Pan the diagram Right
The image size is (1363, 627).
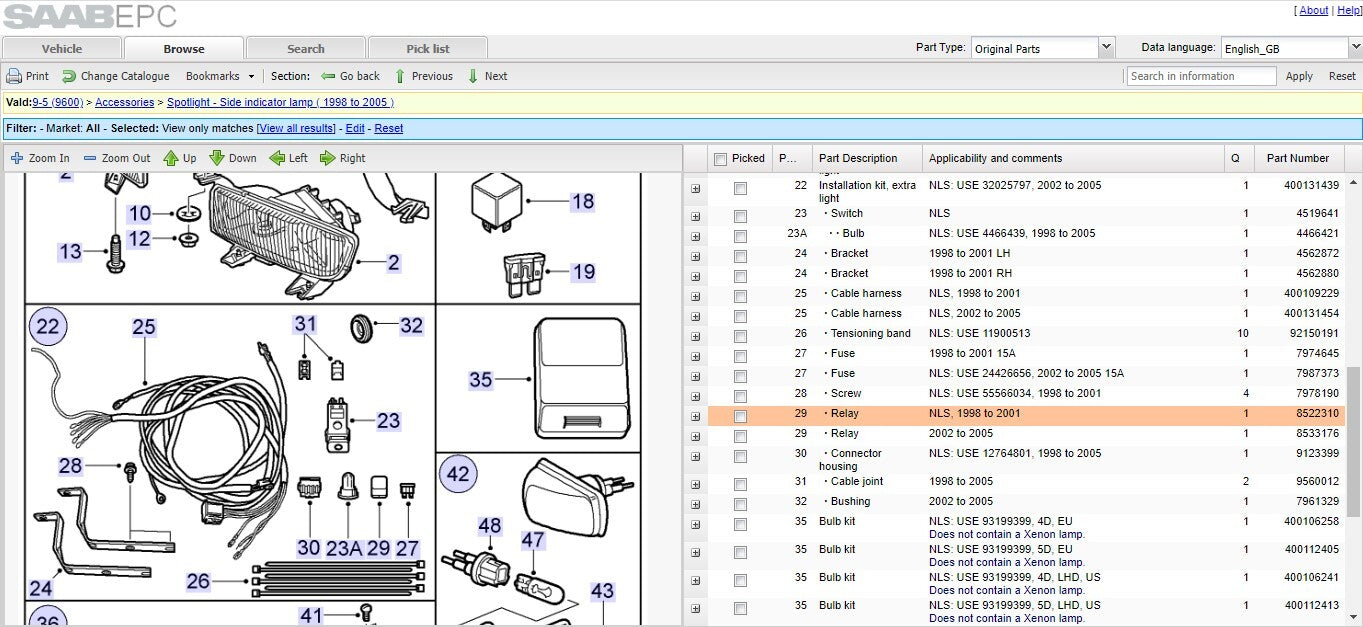click(343, 158)
